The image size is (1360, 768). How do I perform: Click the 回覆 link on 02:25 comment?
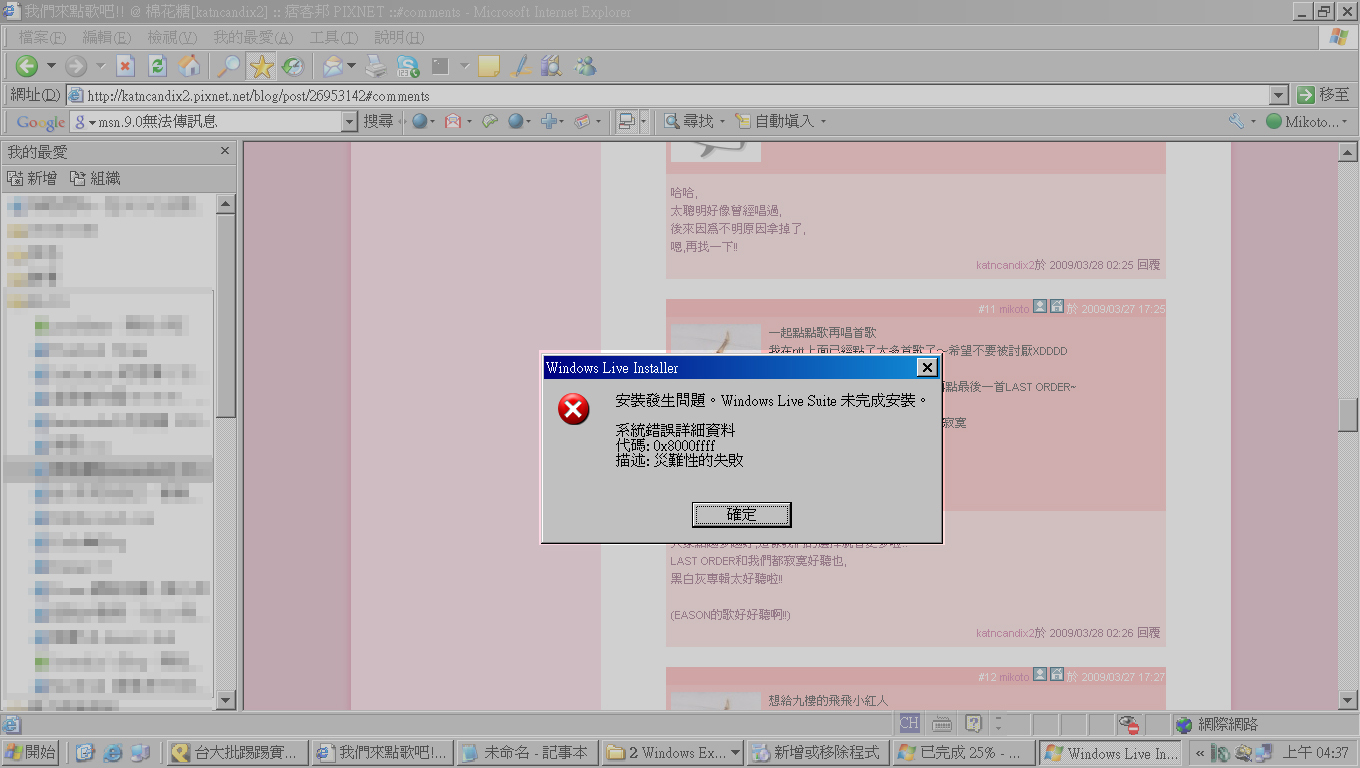1148,265
